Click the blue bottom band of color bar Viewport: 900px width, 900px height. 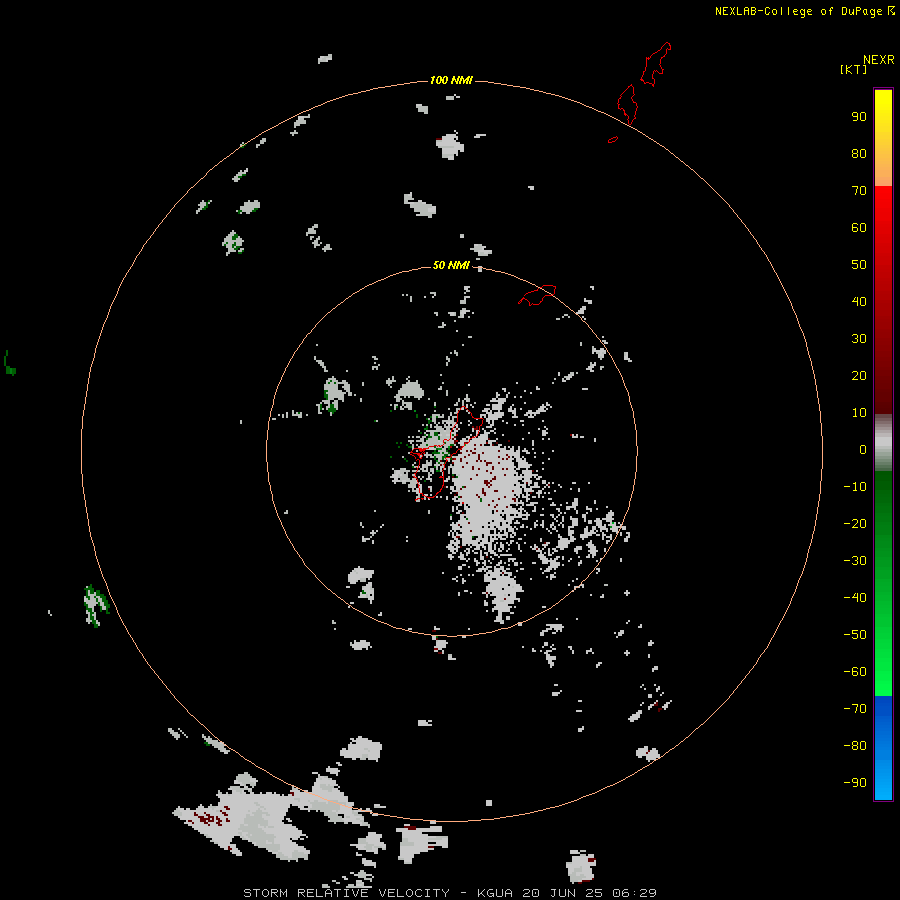pyautogui.click(x=883, y=748)
